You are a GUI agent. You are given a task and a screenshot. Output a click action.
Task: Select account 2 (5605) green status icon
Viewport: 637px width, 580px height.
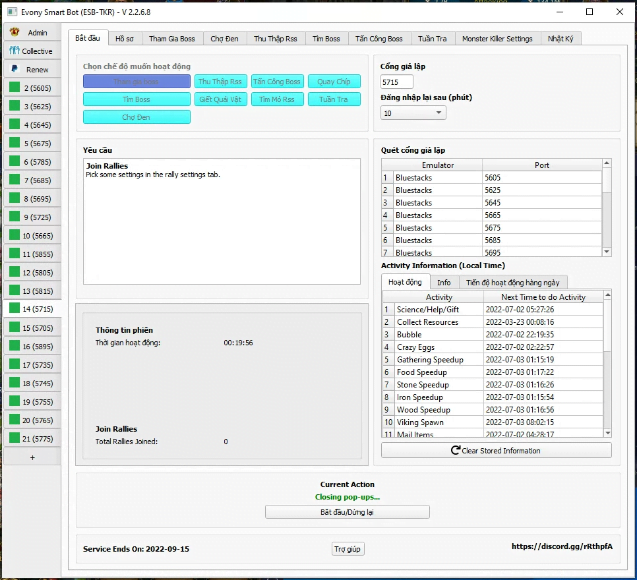(14, 88)
